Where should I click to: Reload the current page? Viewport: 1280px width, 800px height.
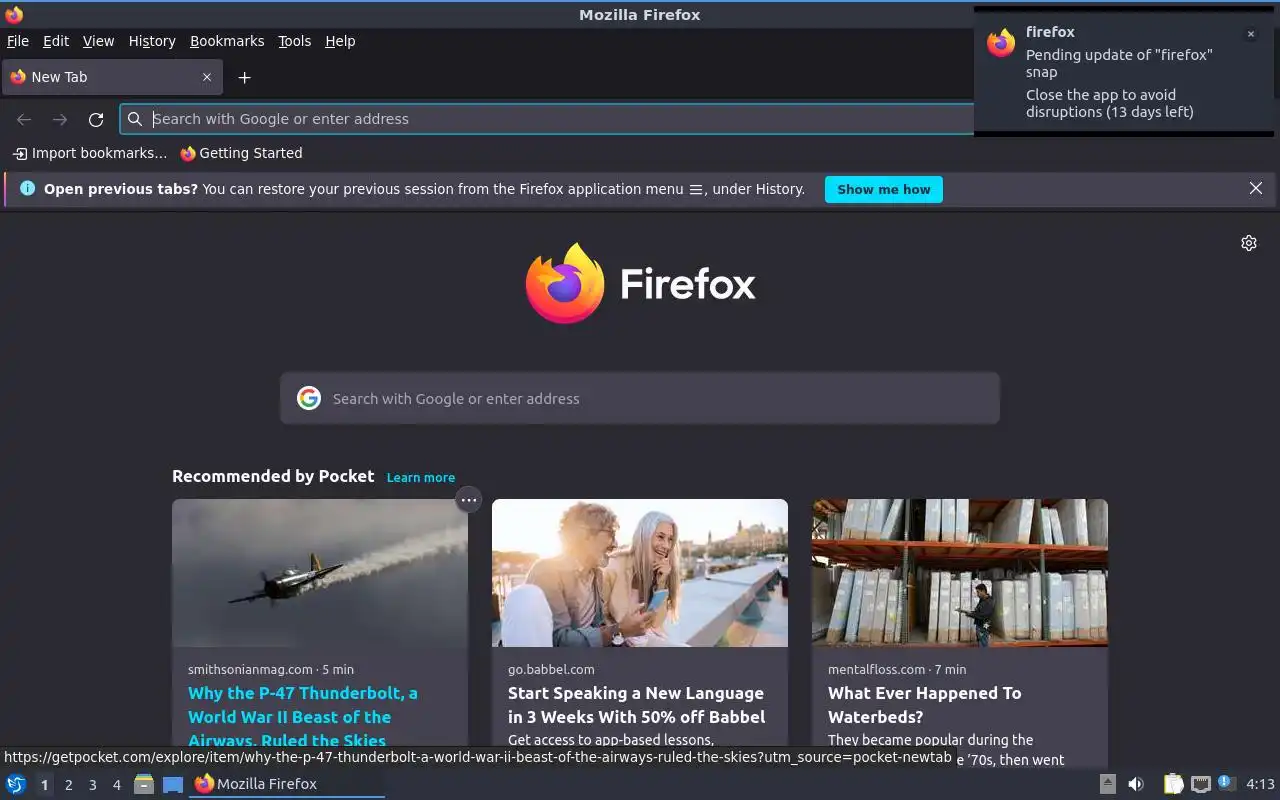(96, 119)
